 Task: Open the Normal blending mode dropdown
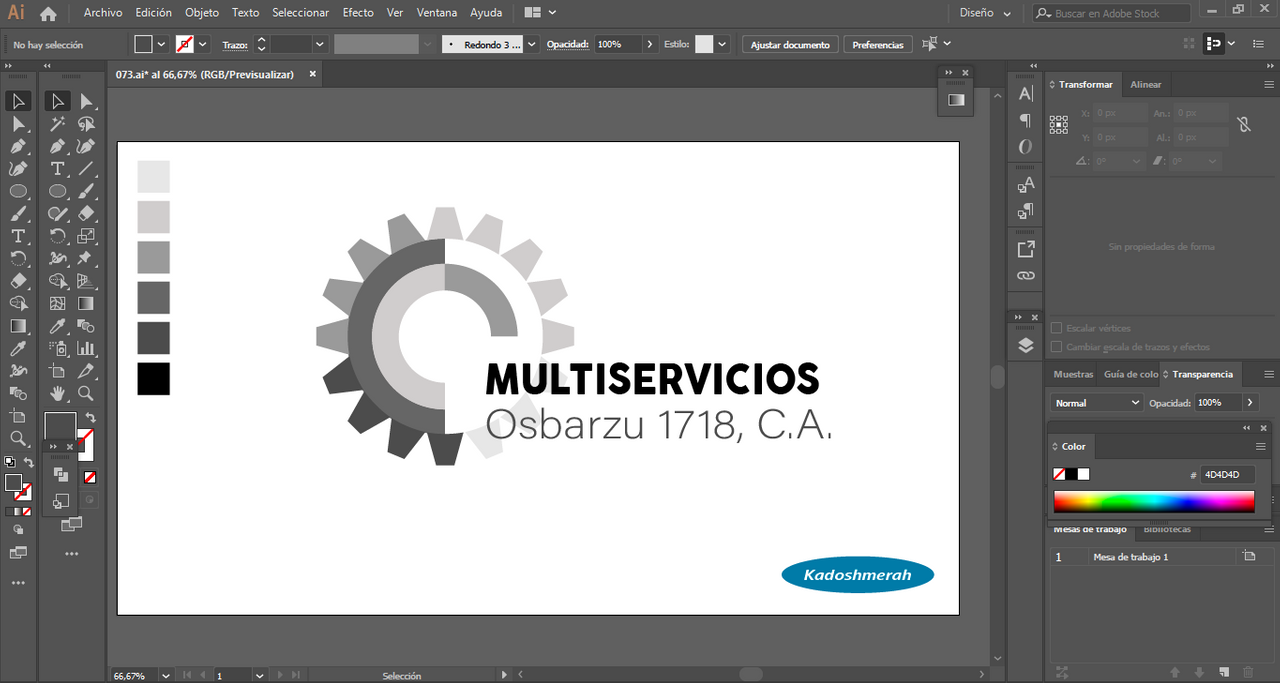(1097, 402)
